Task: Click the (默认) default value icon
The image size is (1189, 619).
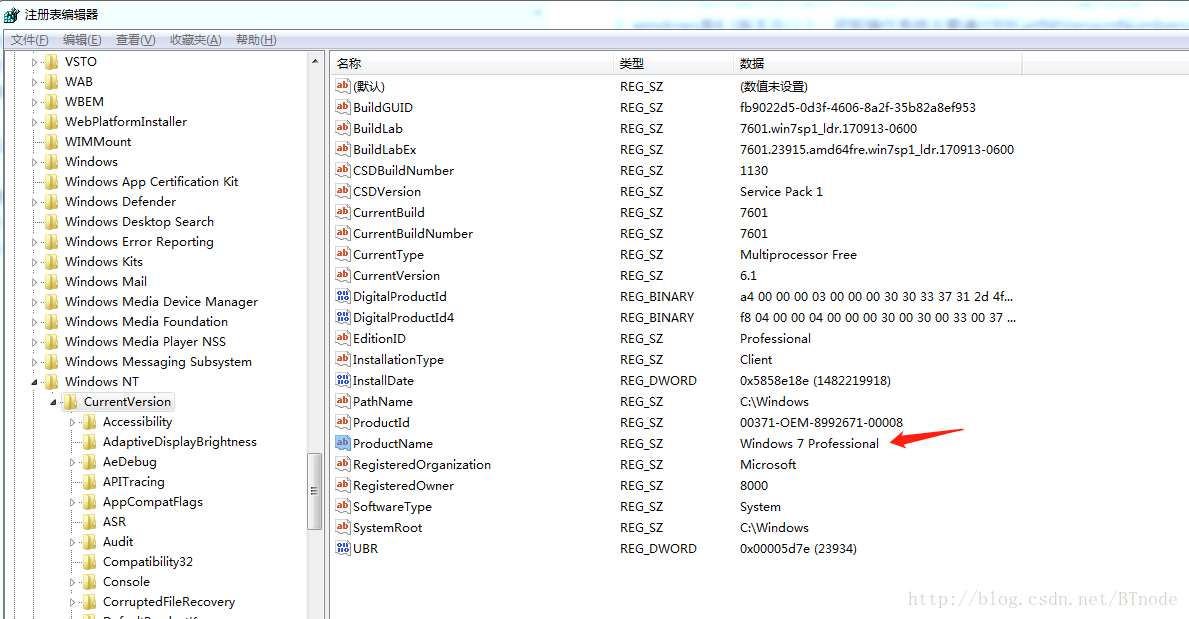Action: [x=343, y=86]
